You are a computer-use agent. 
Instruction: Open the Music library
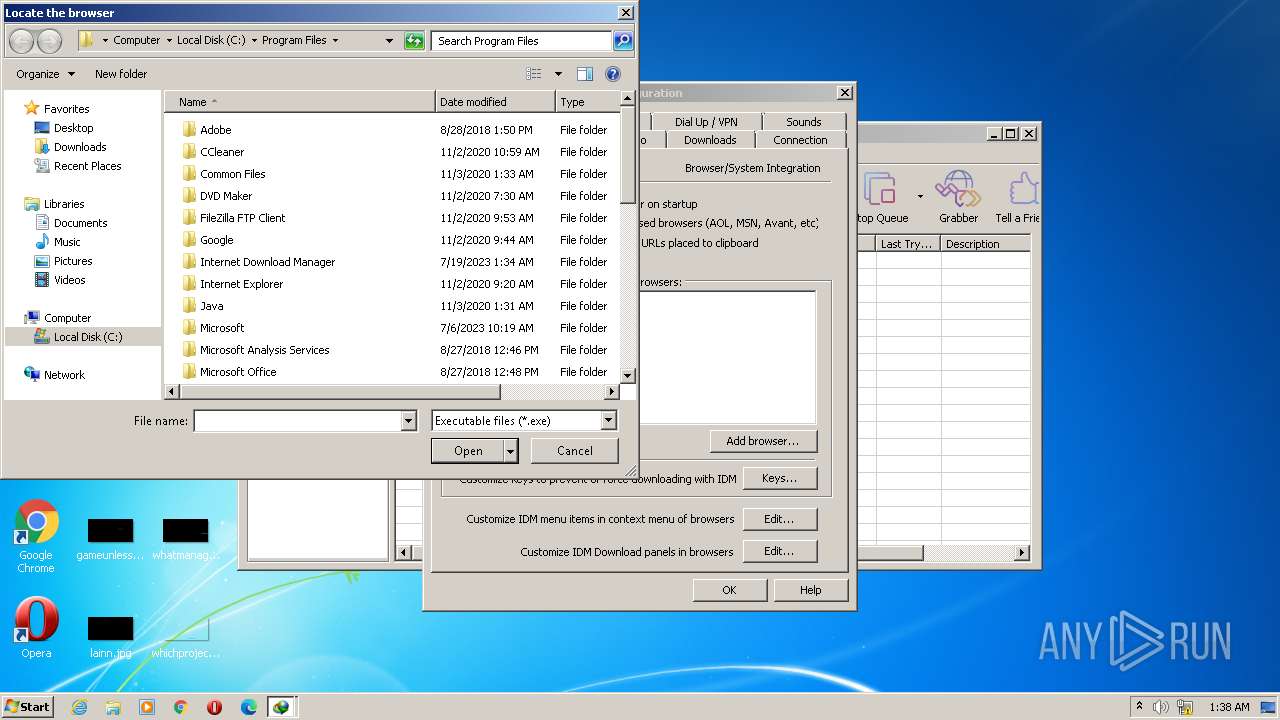(x=67, y=242)
